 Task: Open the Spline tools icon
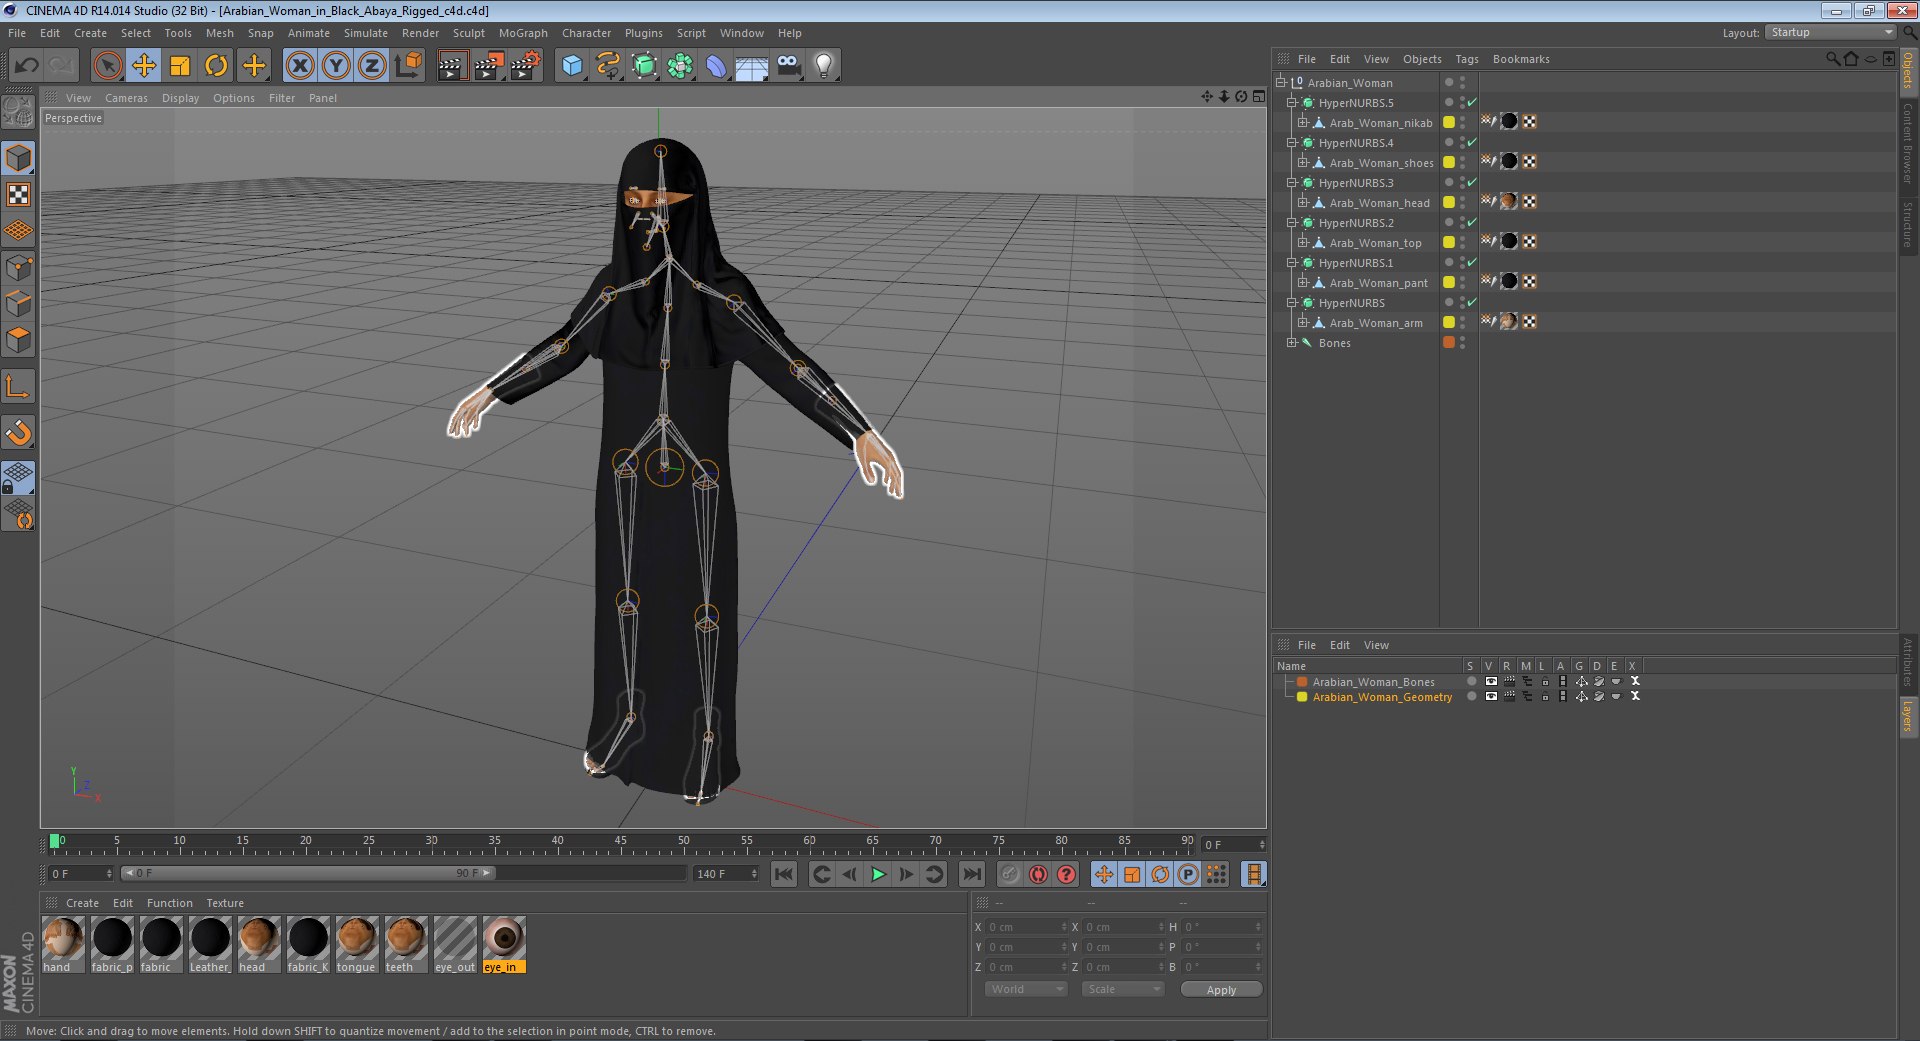608,66
